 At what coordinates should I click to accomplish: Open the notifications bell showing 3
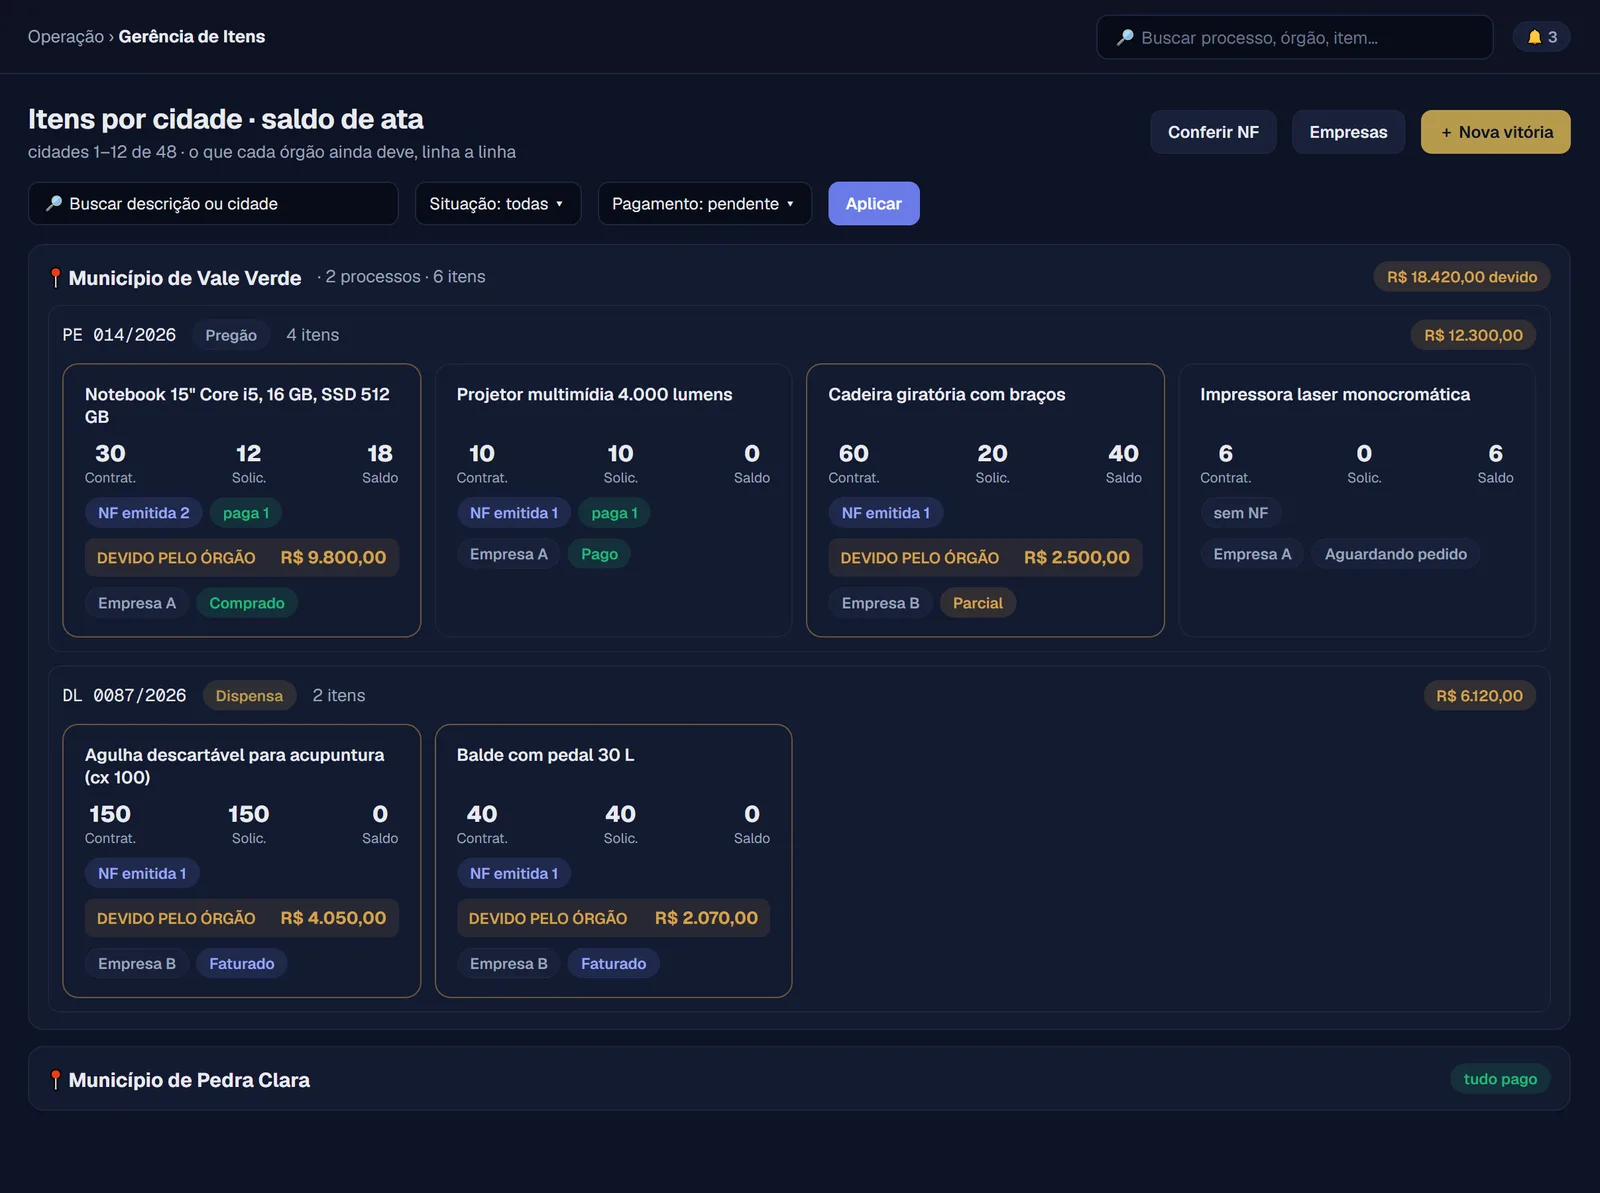(1541, 37)
